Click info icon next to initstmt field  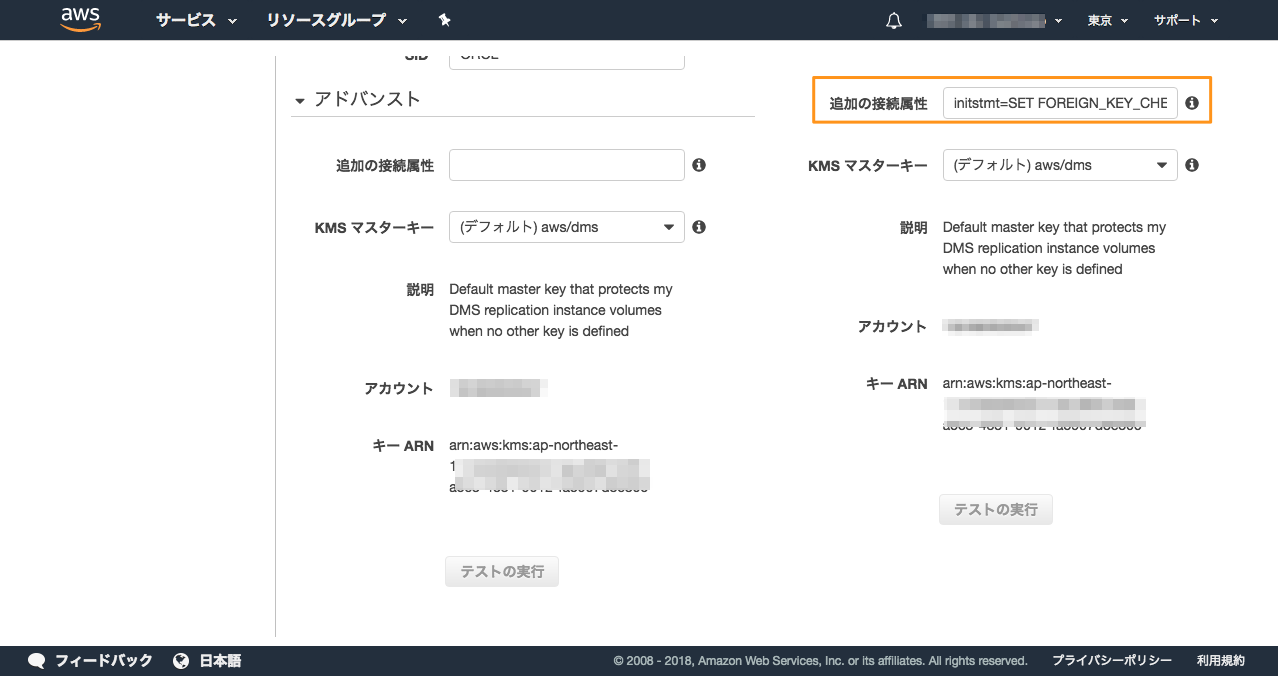click(1192, 103)
